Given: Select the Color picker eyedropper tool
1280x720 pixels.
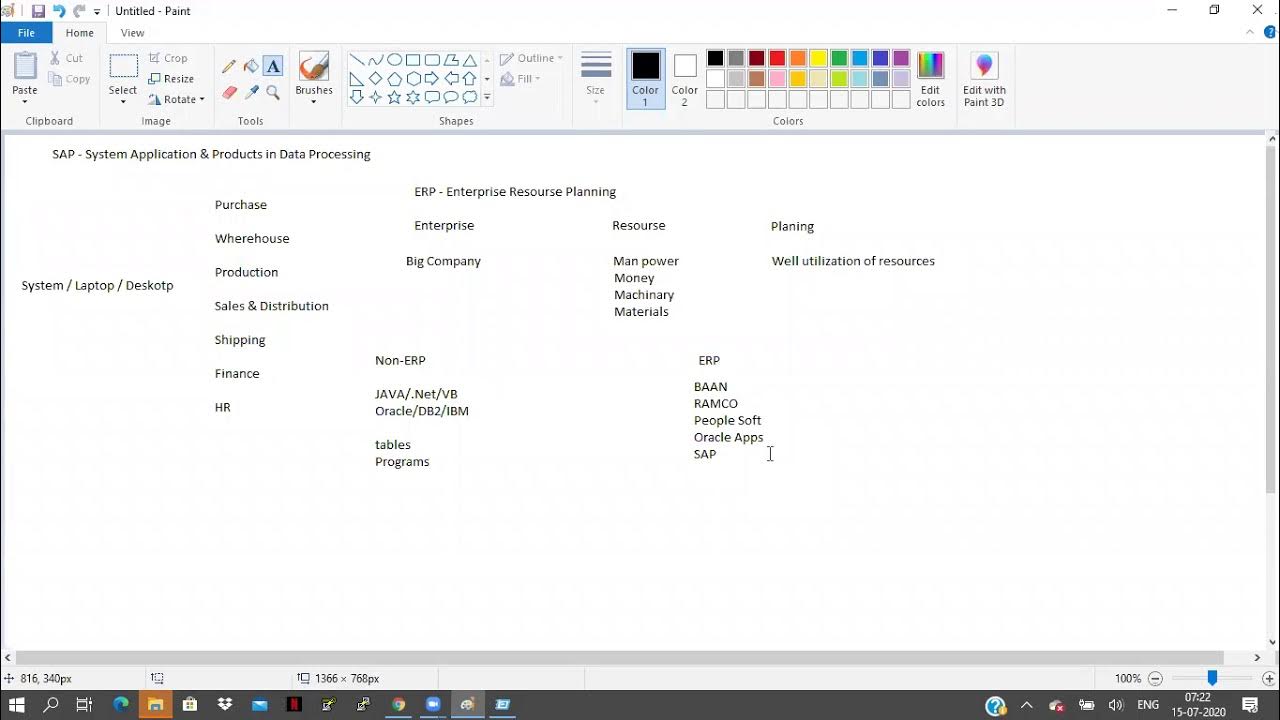Looking at the screenshot, I should point(251,93).
